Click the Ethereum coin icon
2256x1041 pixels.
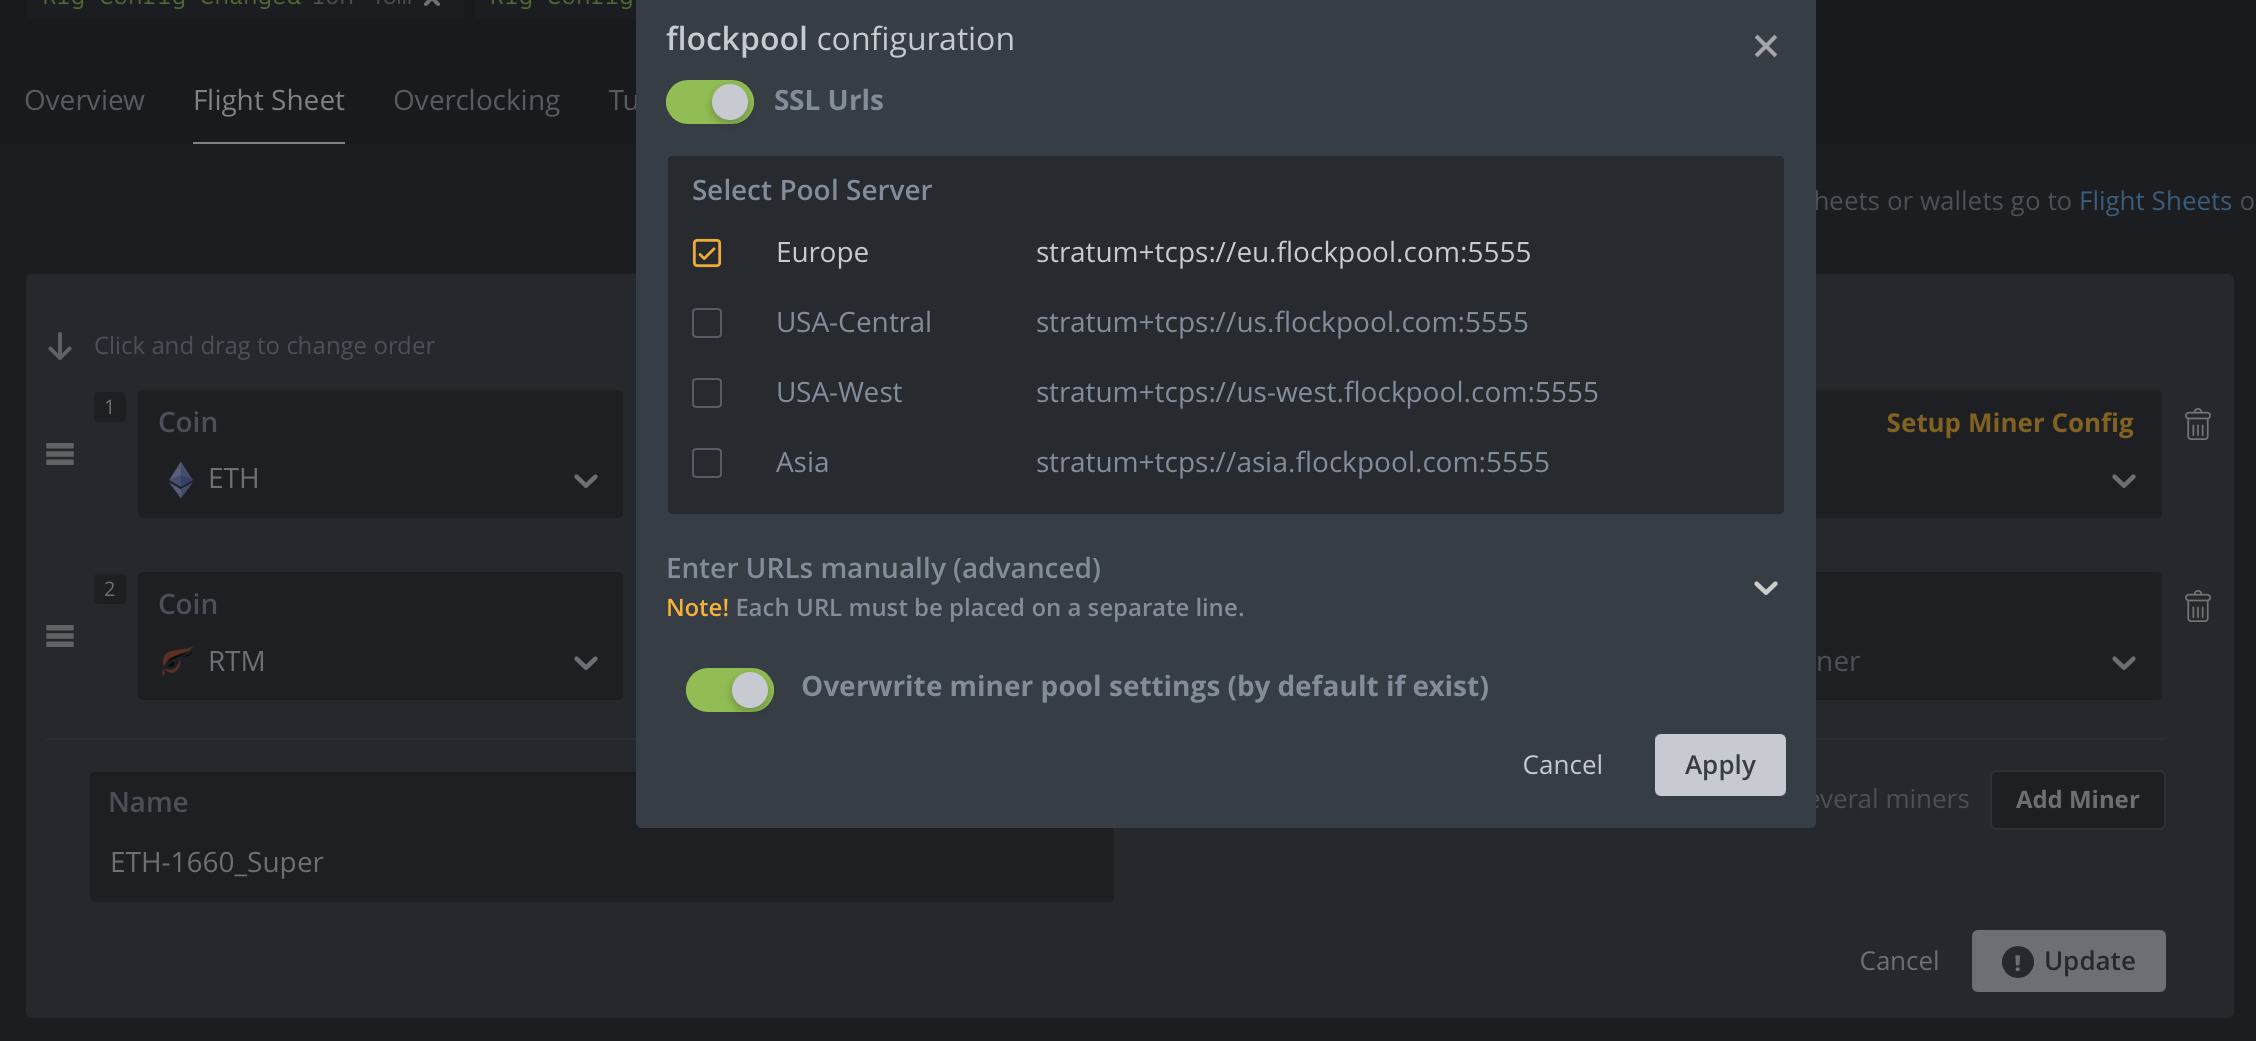[180, 479]
